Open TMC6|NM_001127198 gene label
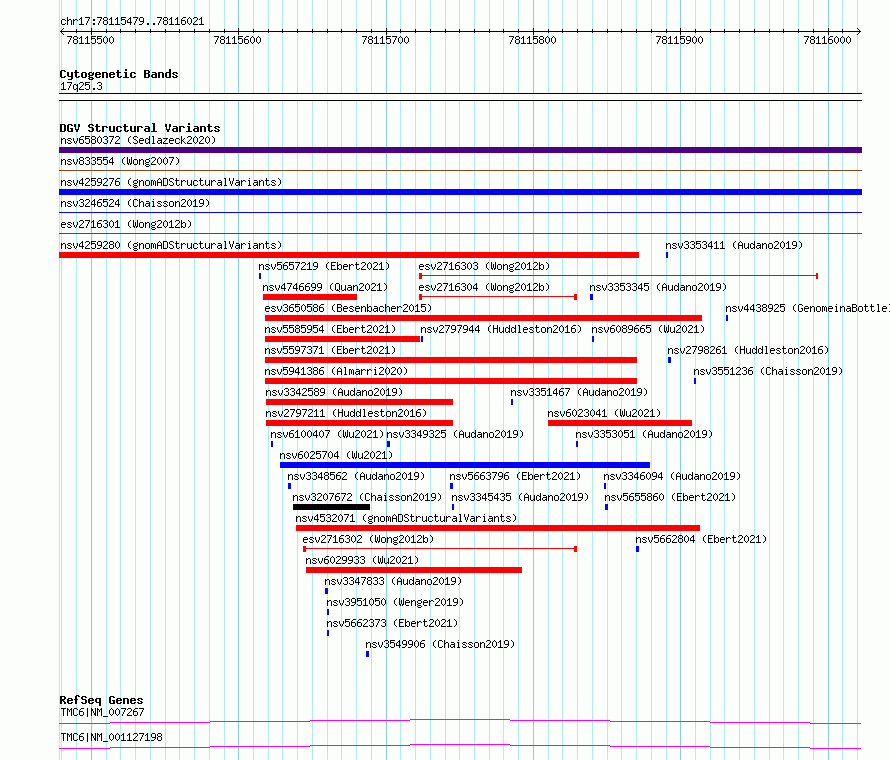 pos(111,737)
